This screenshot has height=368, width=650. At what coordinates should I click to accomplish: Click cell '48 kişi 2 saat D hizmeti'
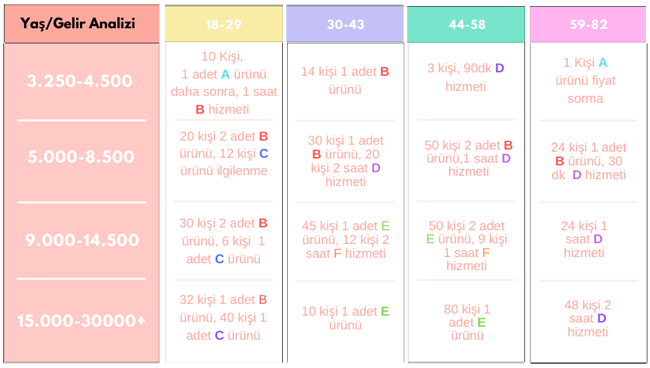(x=587, y=318)
